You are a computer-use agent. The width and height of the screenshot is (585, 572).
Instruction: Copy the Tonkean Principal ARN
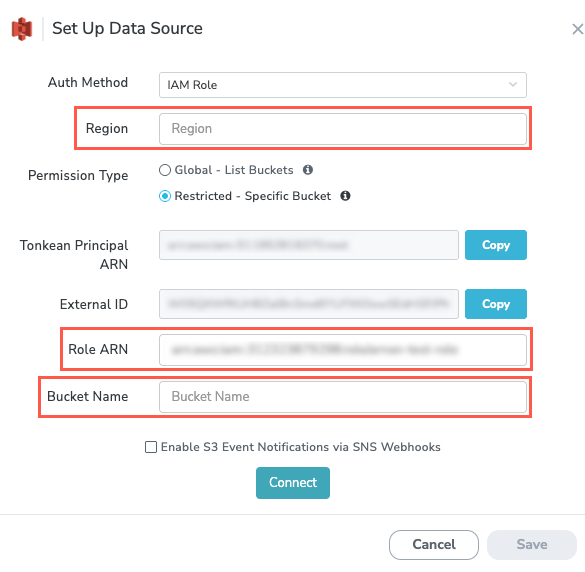point(495,245)
